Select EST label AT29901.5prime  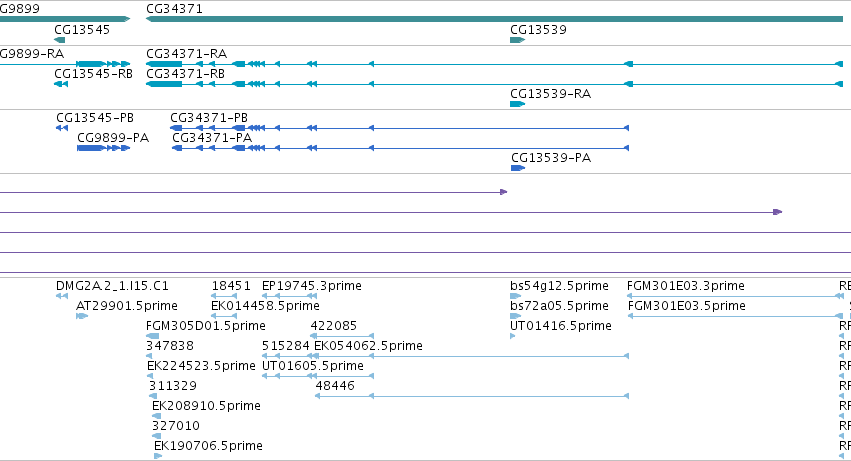point(127,306)
